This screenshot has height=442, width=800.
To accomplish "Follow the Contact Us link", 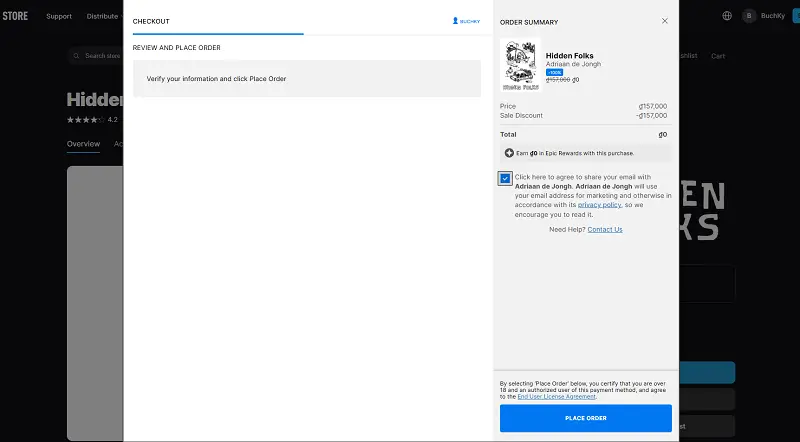I will [x=605, y=229].
